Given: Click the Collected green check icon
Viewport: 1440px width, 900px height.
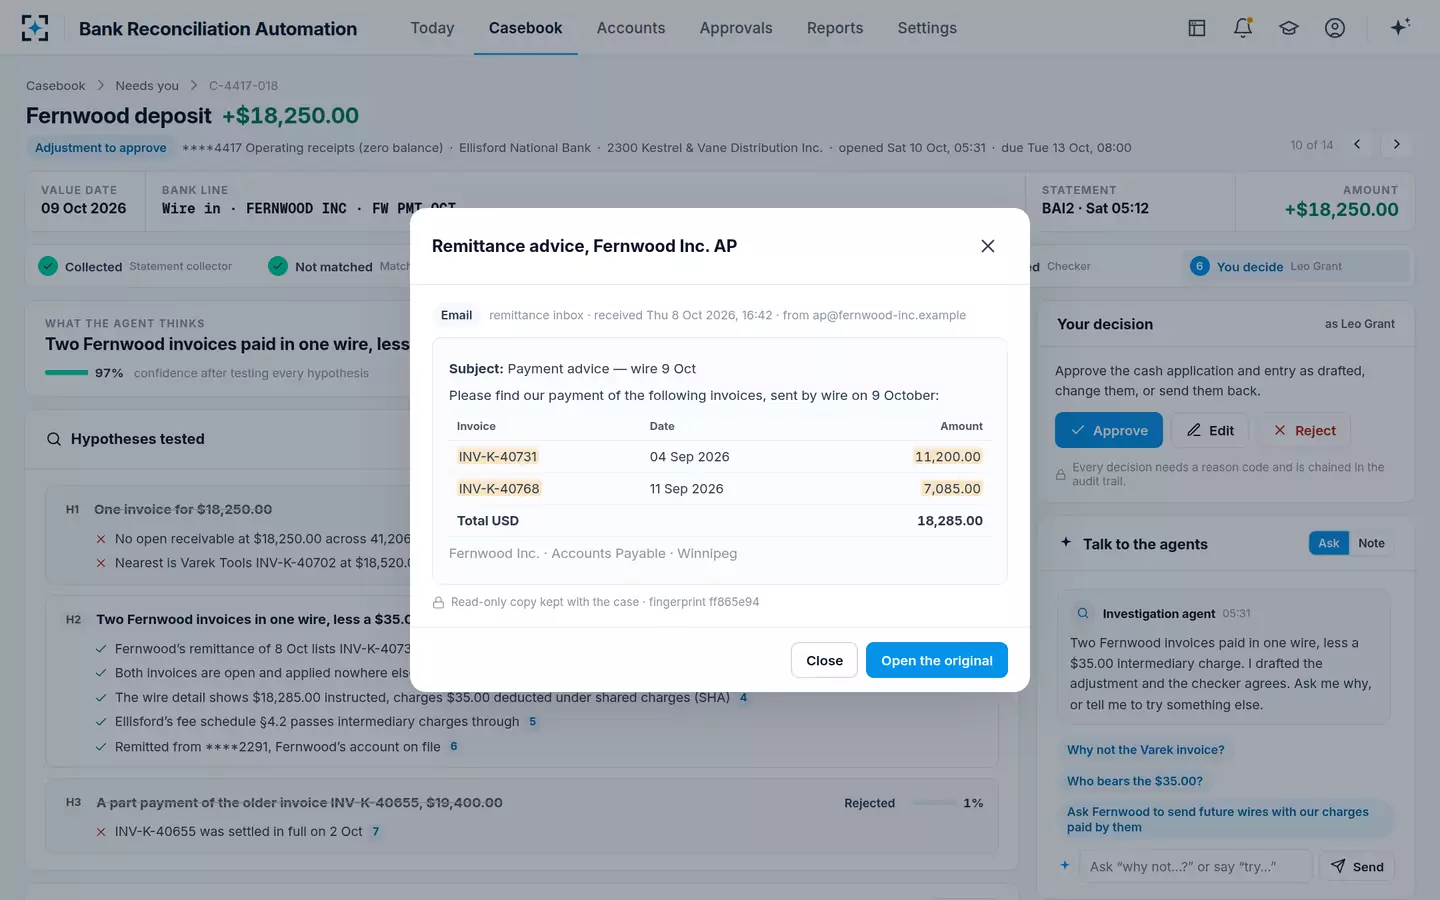Looking at the screenshot, I should coord(48,266).
